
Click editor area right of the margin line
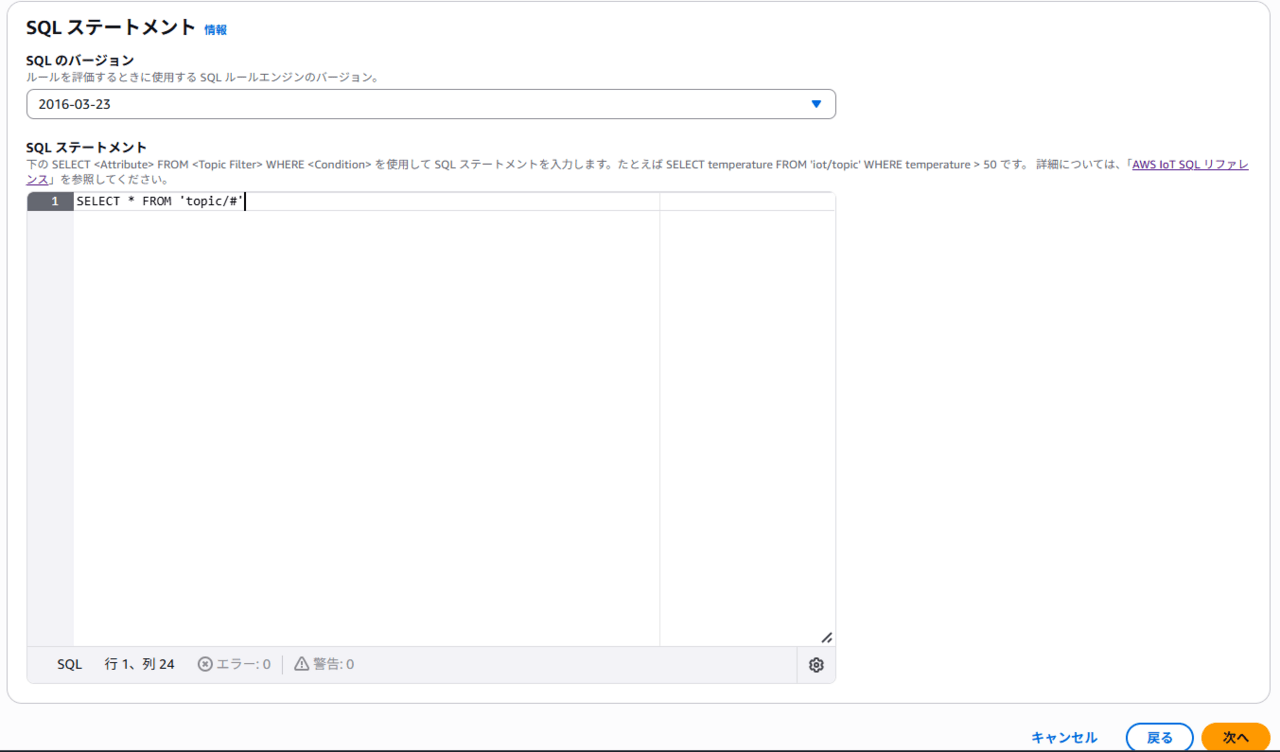[746, 420]
